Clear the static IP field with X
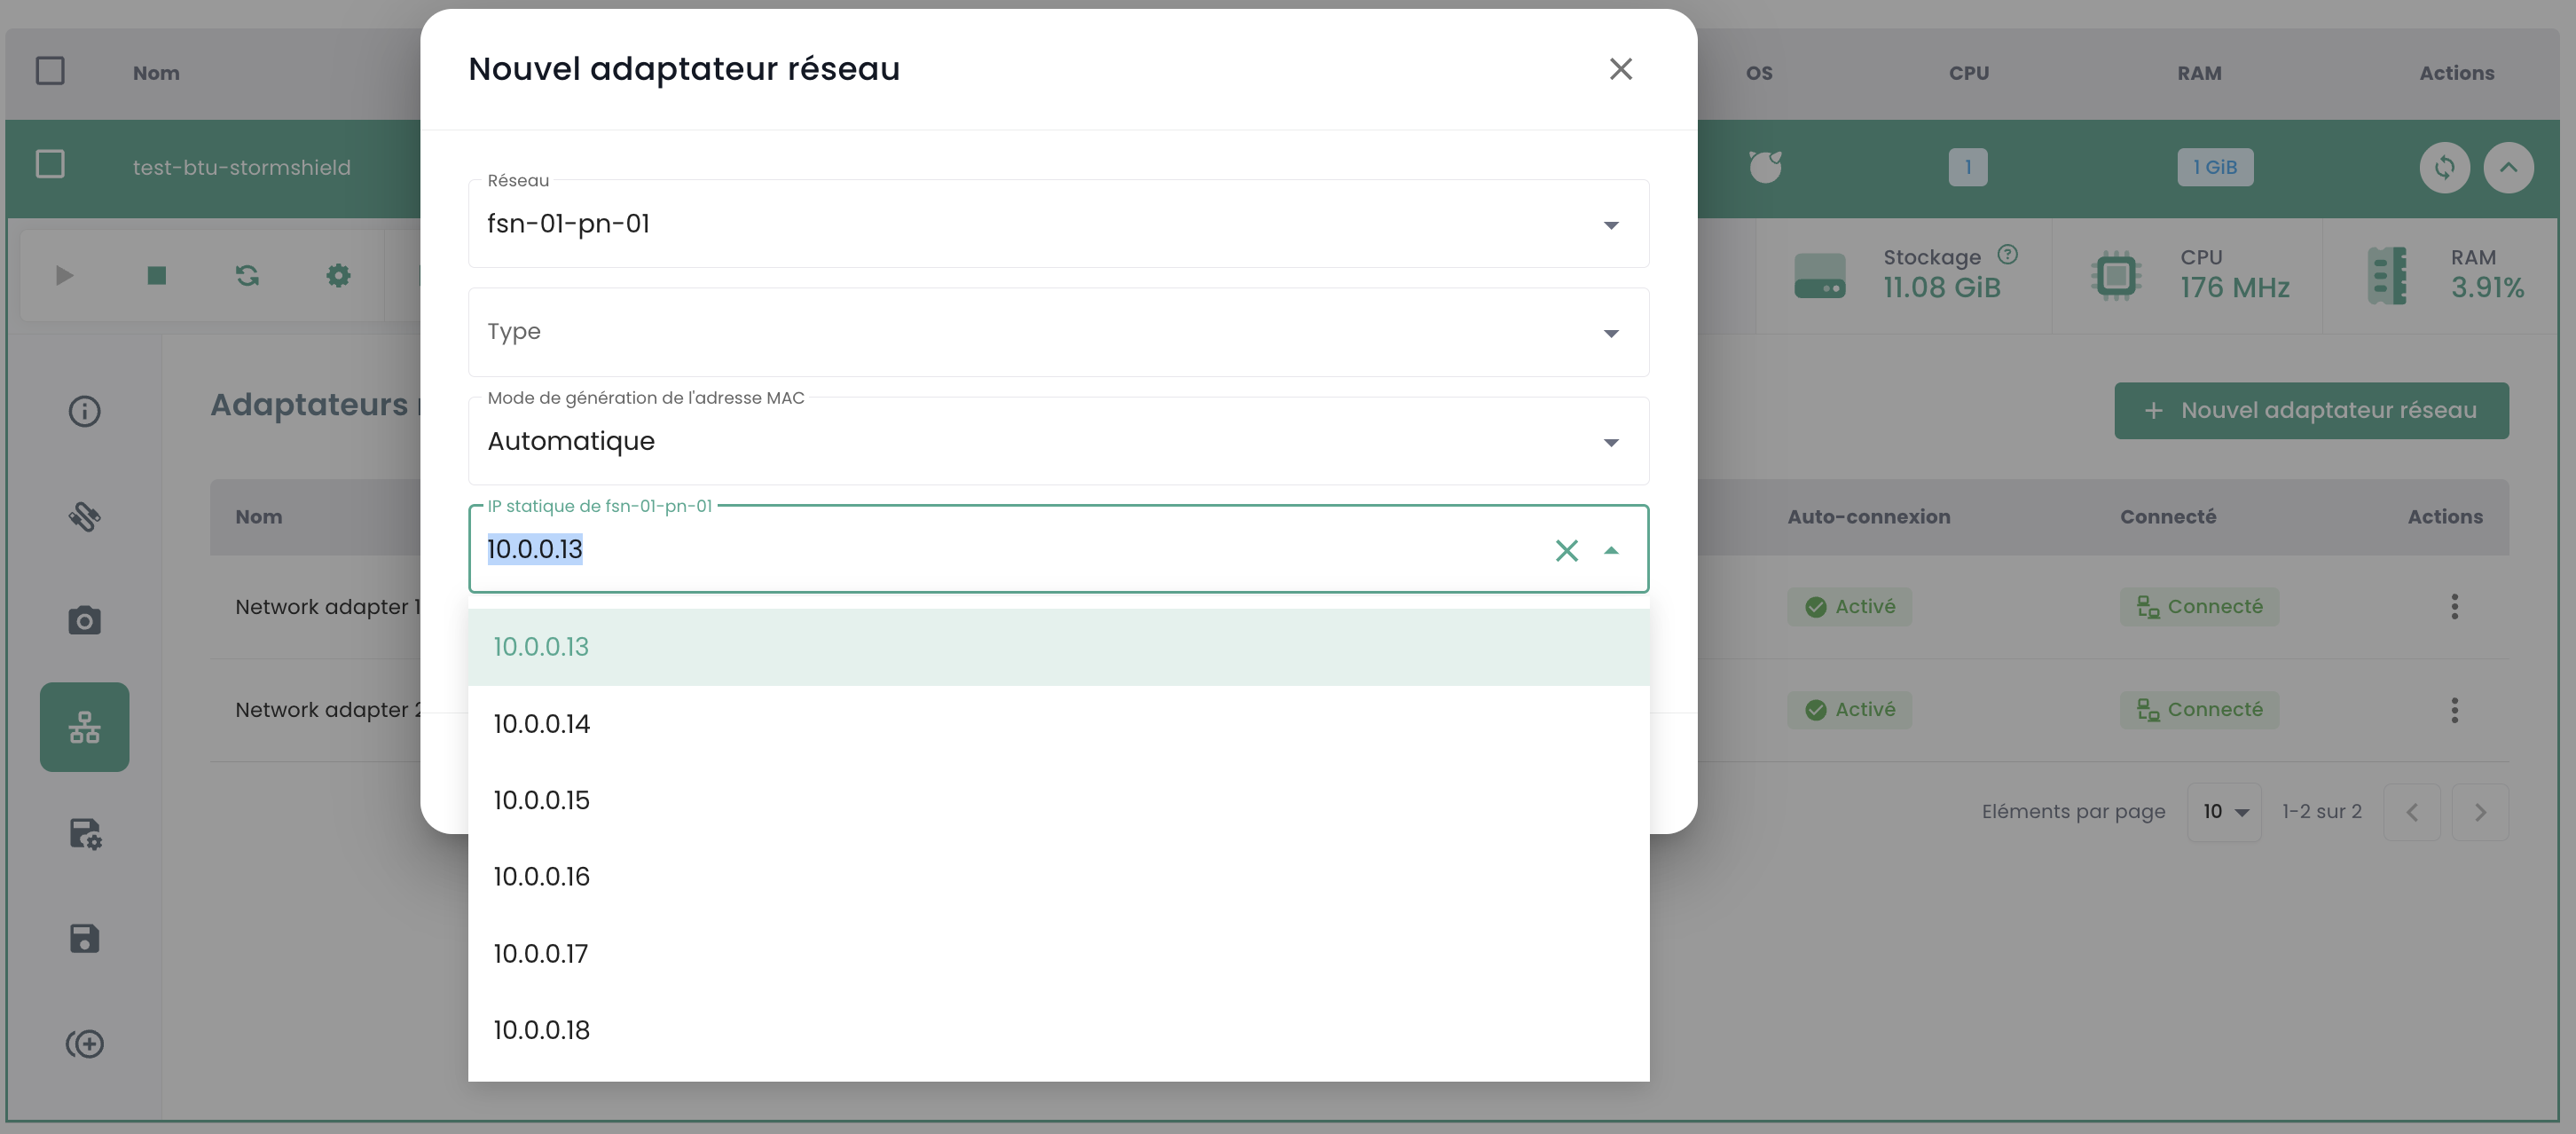Image resolution: width=2576 pixels, height=1134 pixels. pyautogui.click(x=1566, y=550)
